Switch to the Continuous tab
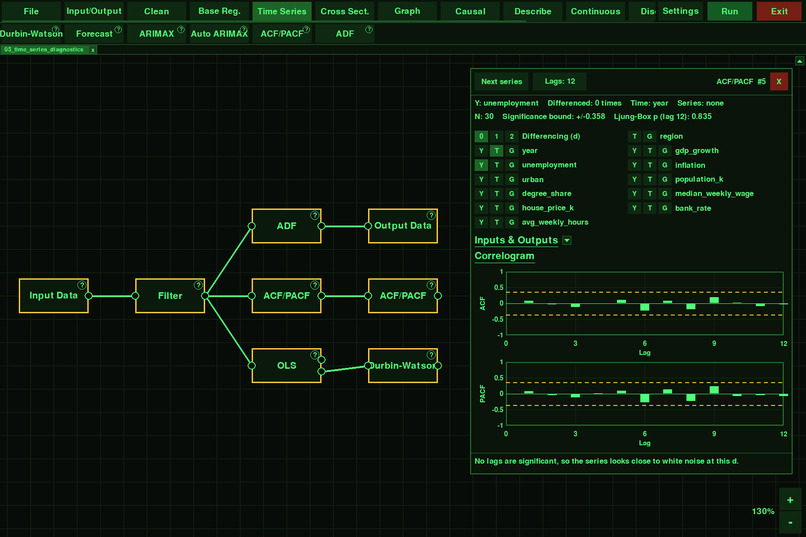The height and width of the screenshot is (537, 806). (x=595, y=11)
